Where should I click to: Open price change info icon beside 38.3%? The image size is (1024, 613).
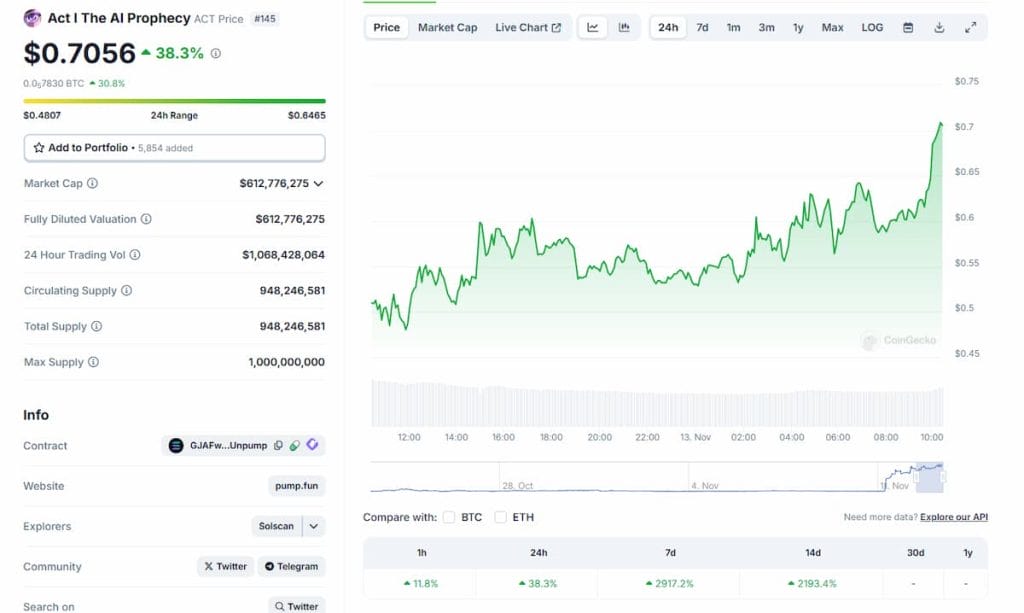(x=216, y=54)
